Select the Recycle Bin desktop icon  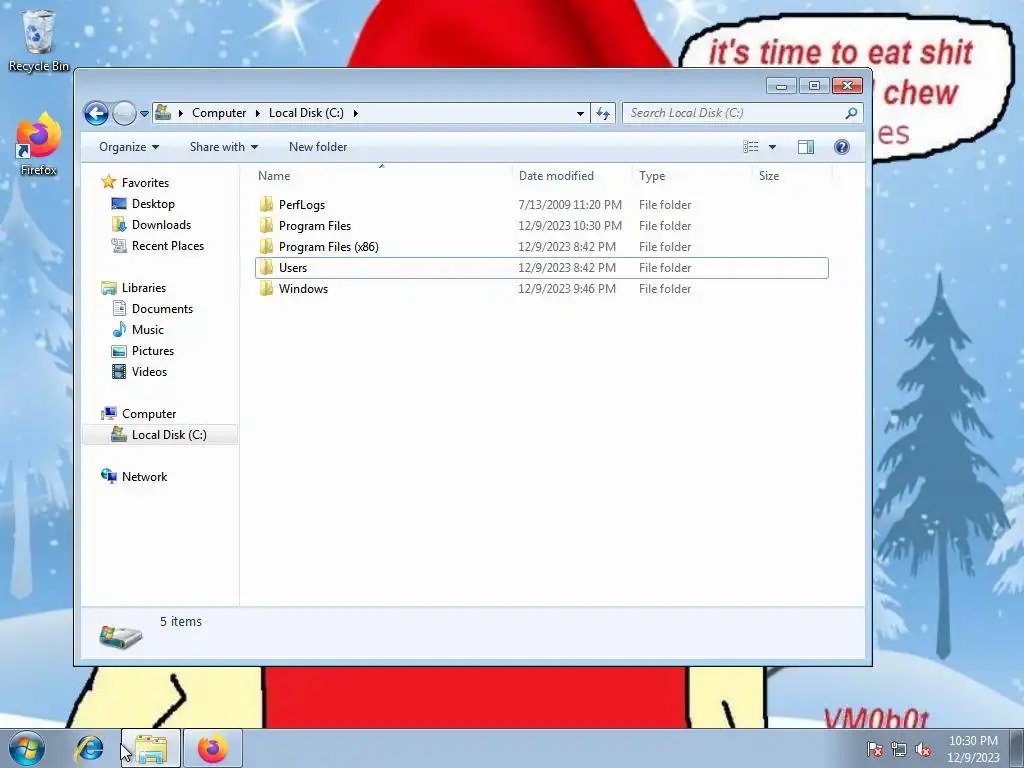pos(39,40)
